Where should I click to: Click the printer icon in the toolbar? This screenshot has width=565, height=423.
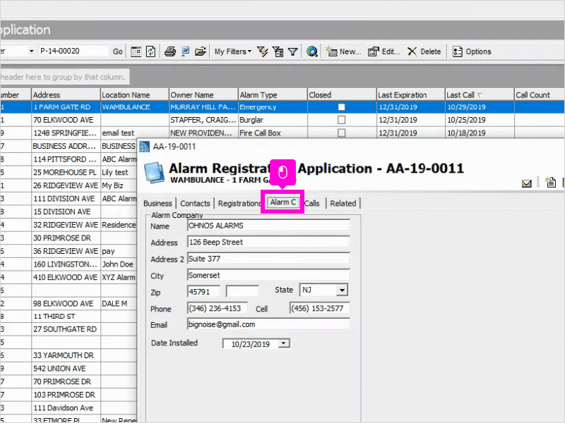170,52
